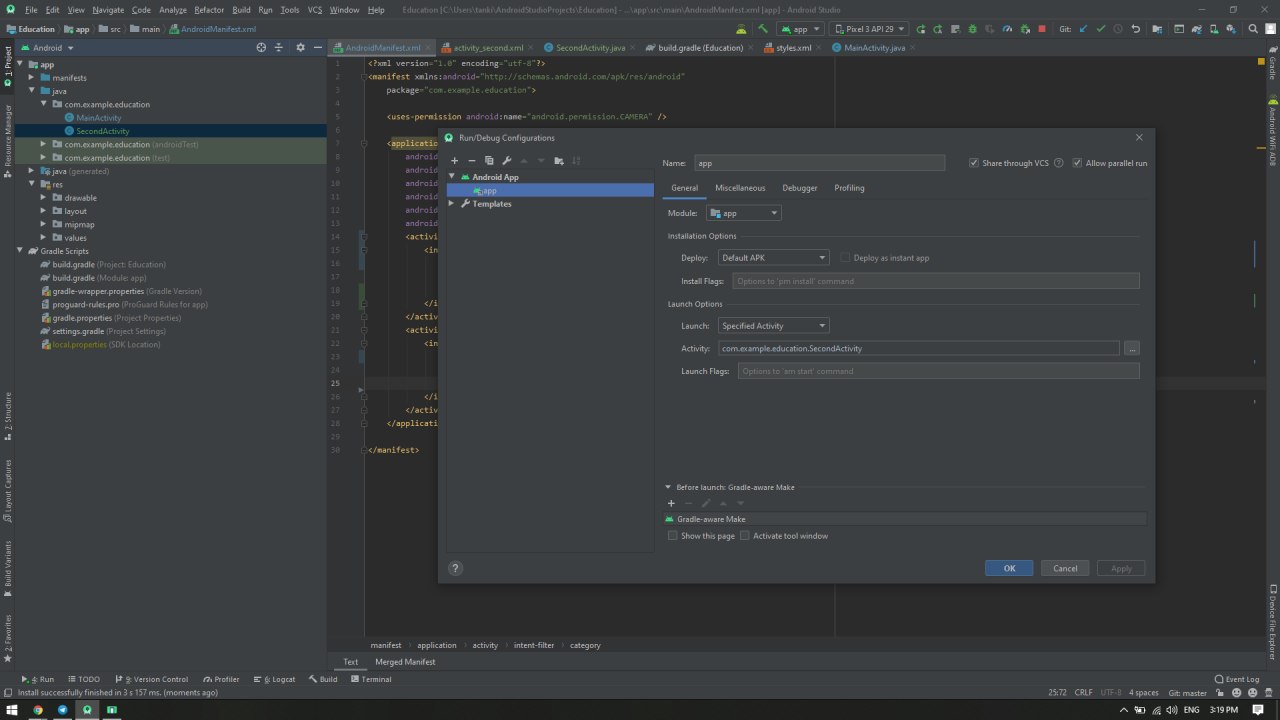The height and width of the screenshot is (720, 1280).
Task: Switch to Merged Manifest view
Action: coord(405,662)
